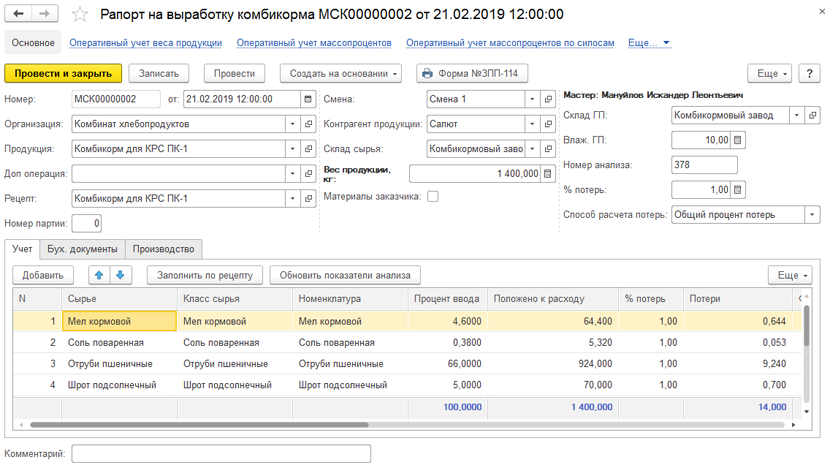The height and width of the screenshot is (465, 830).
Task: Click Заполнить по рецепту button
Action: (205, 275)
